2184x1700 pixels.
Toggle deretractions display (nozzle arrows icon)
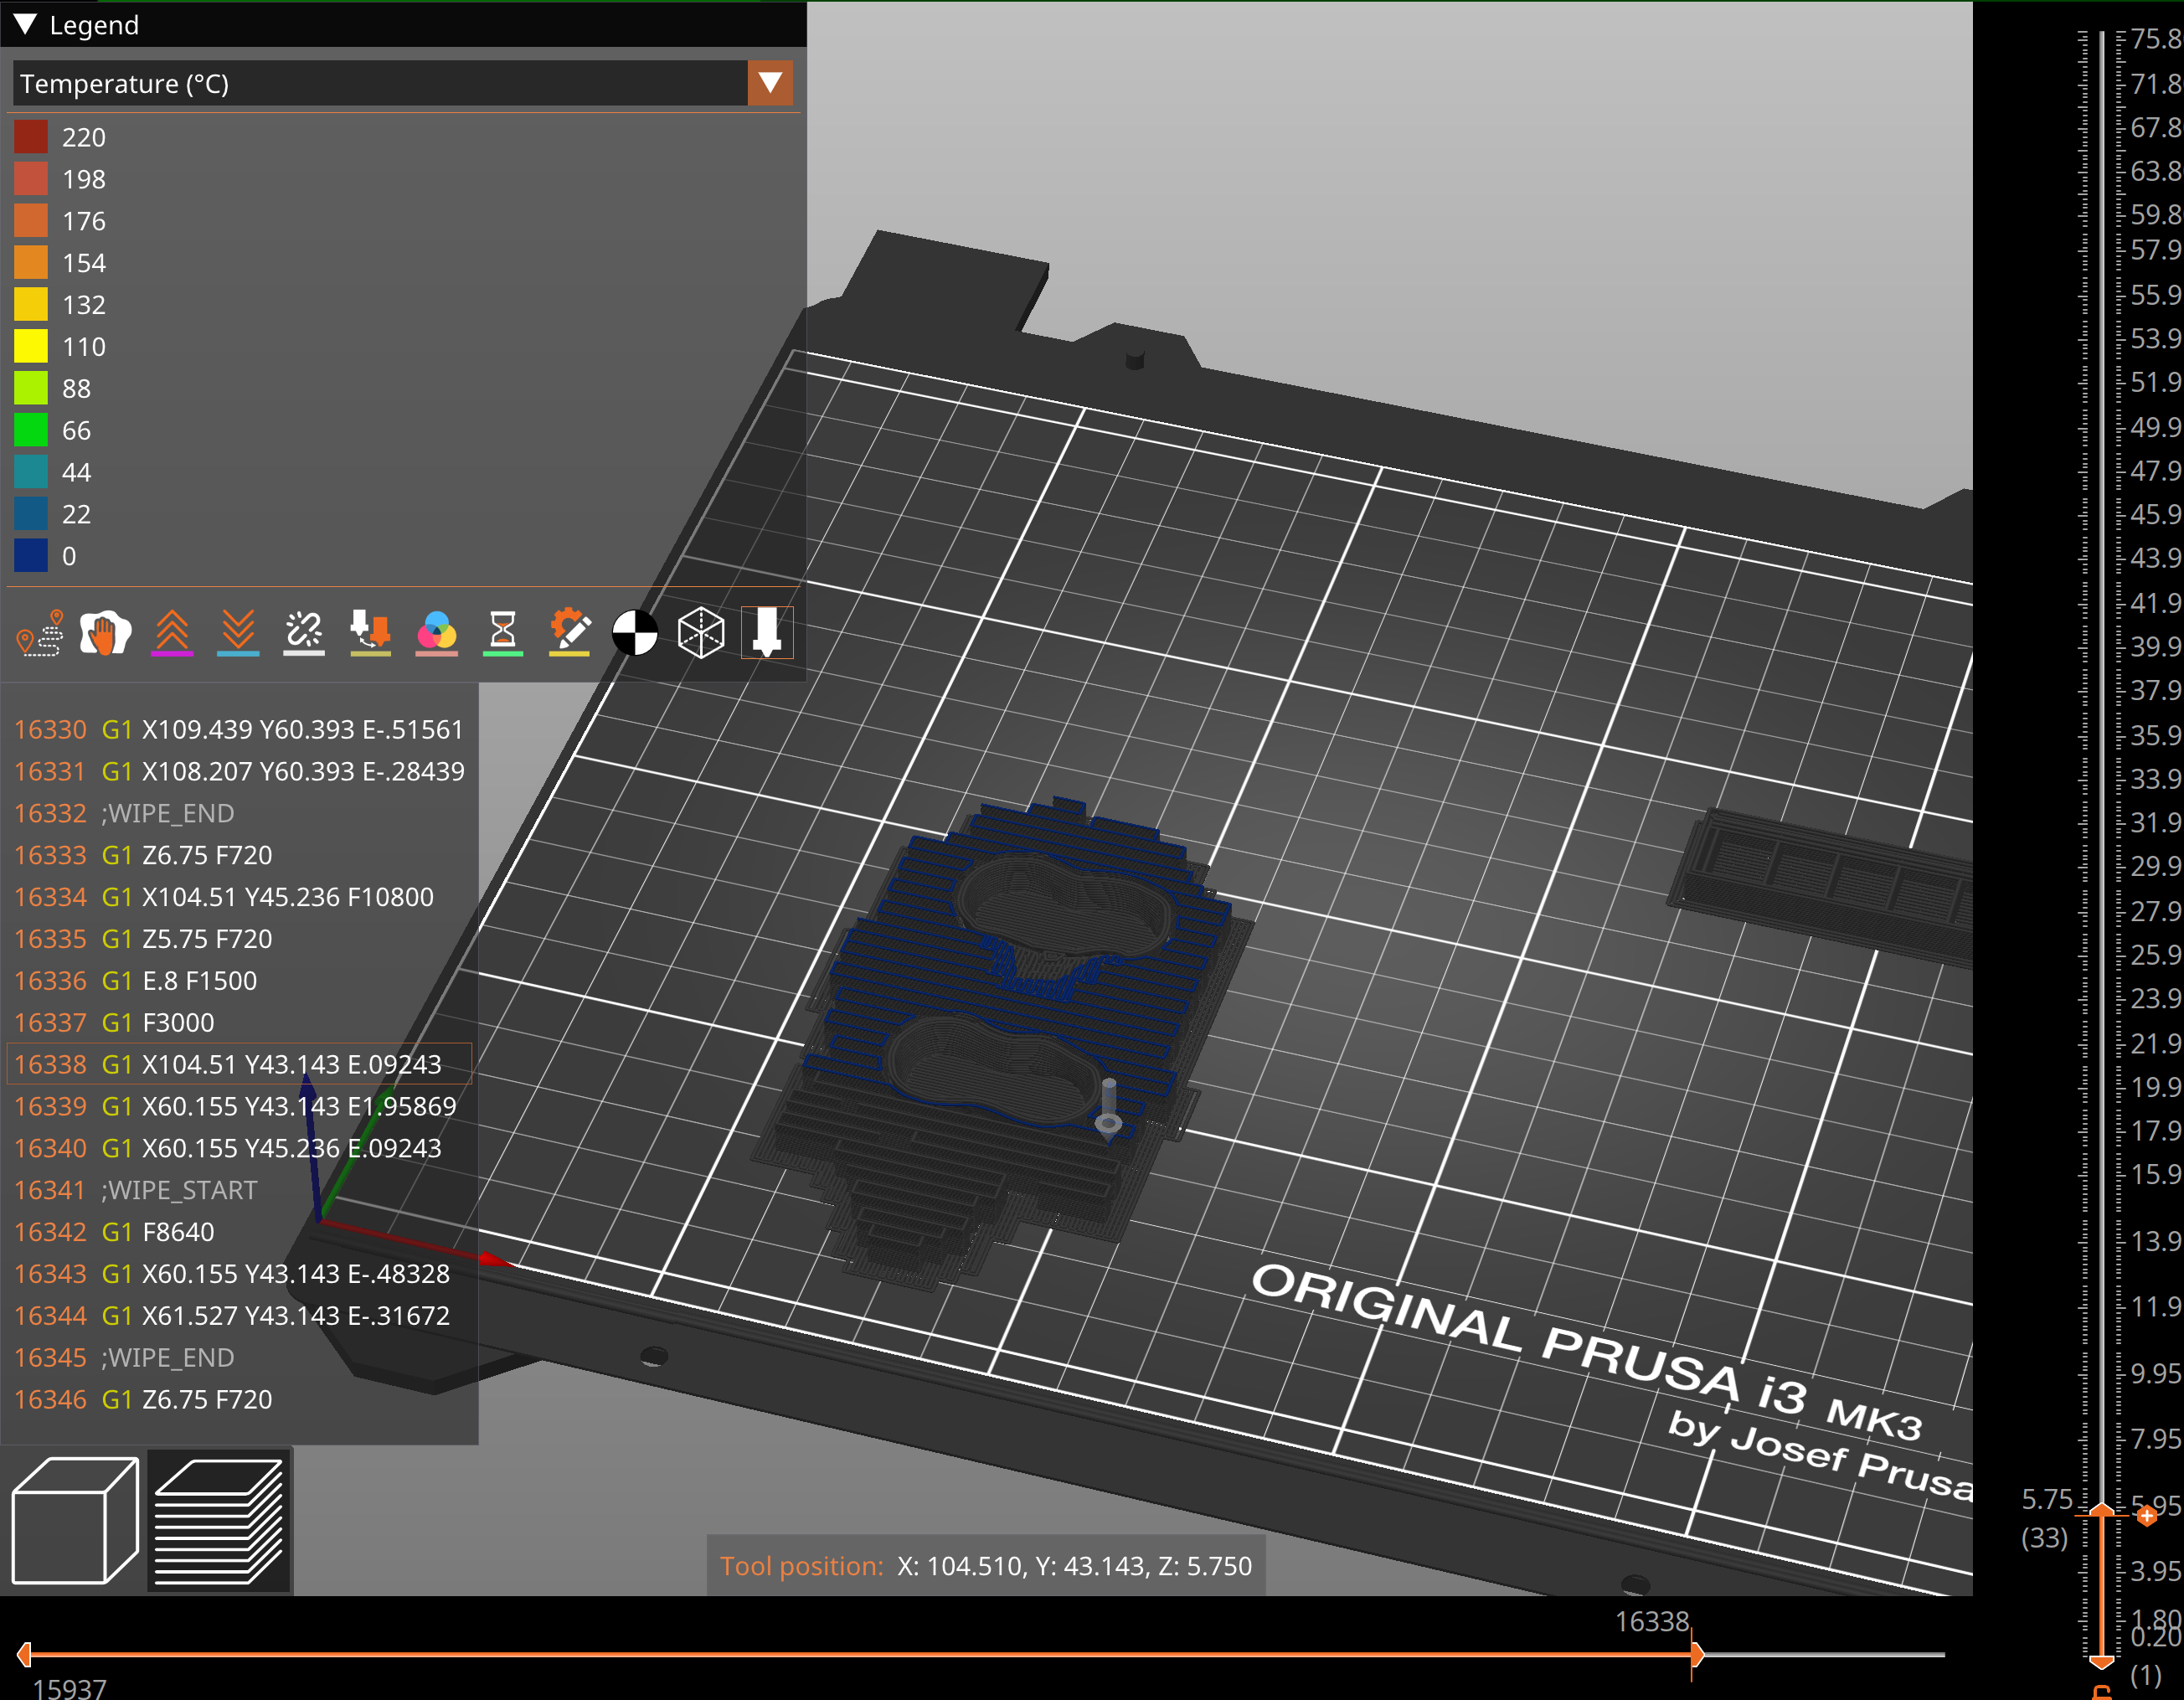(x=370, y=632)
